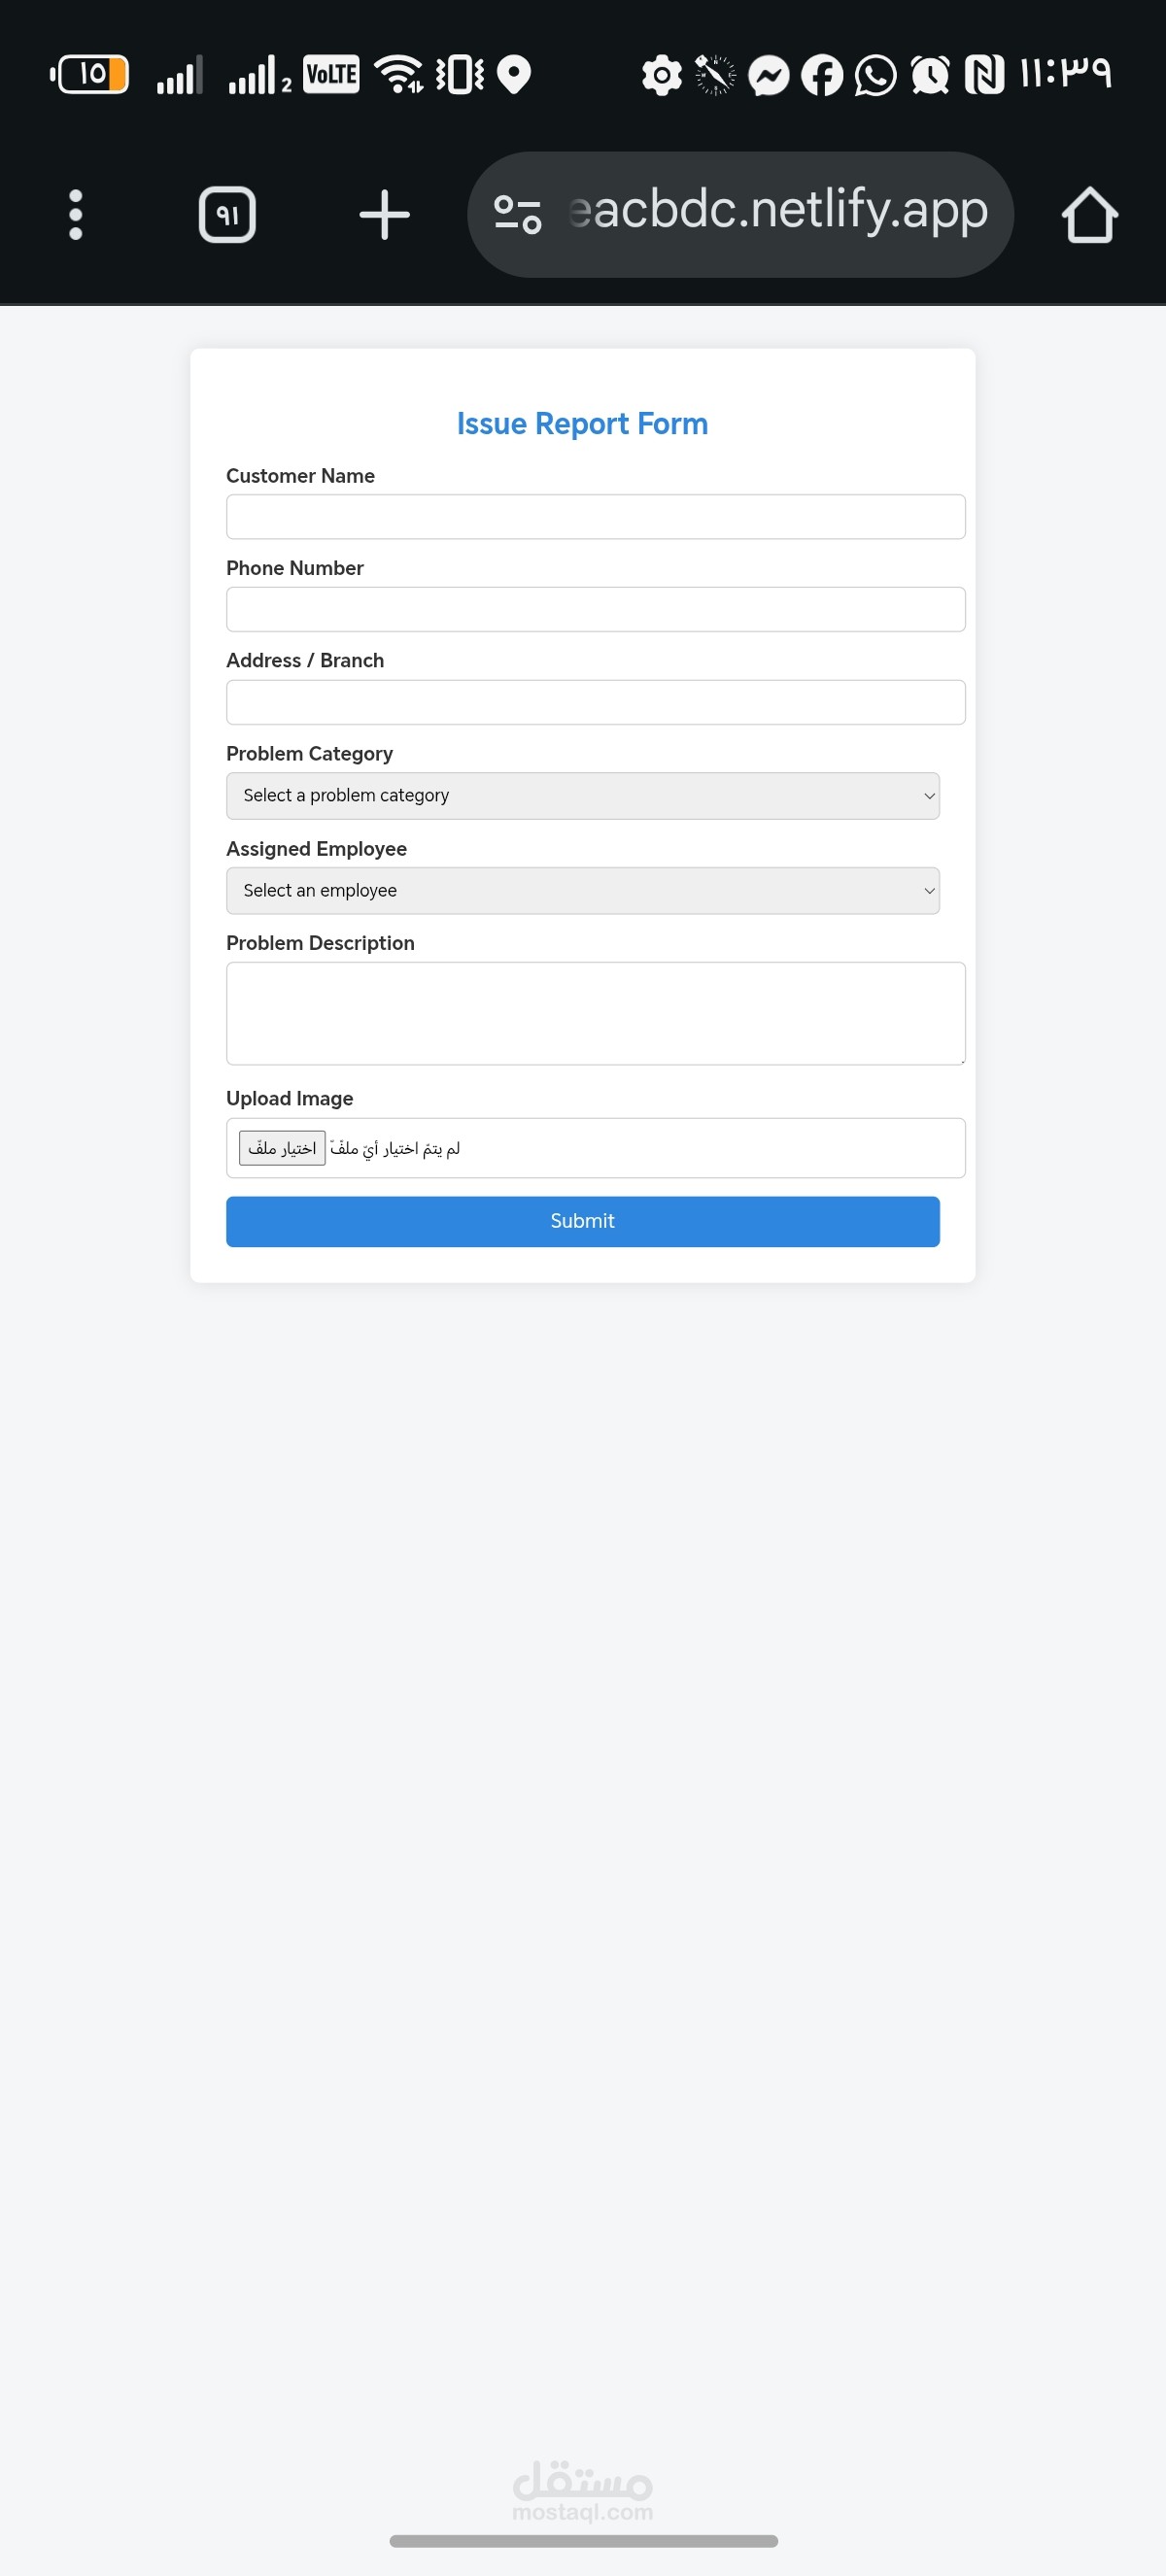Tap the site settings icon in address bar

click(518, 215)
